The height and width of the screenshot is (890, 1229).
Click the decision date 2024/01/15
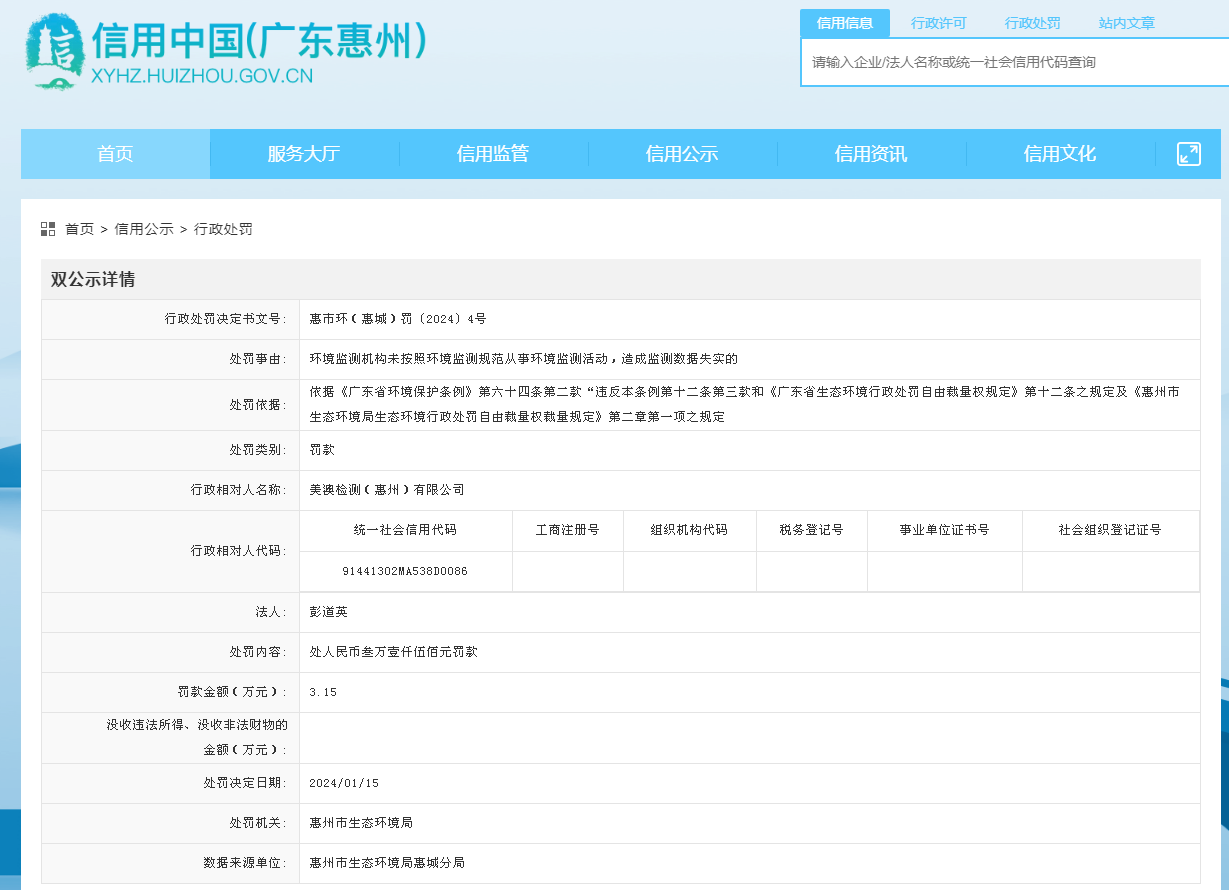[x=344, y=783]
